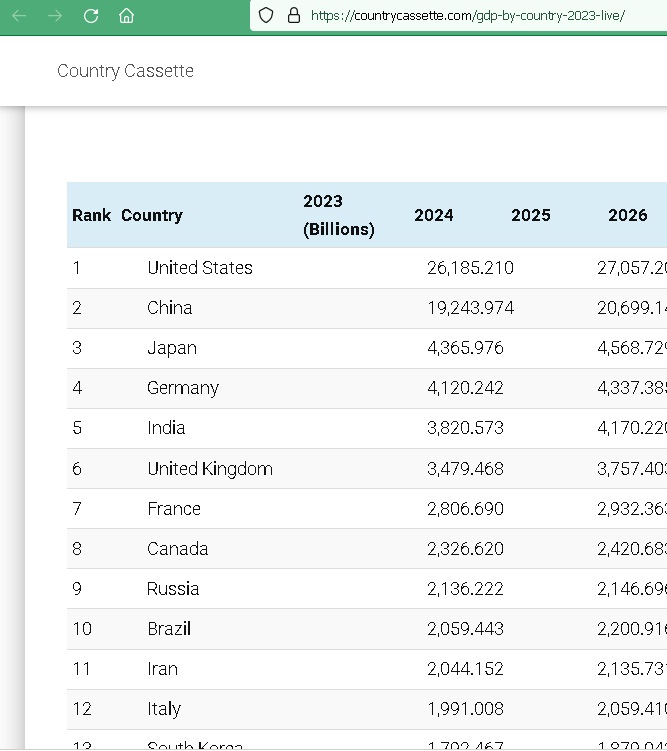The image size is (667, 751).
Task: View site security via padlock icon
Action: (x=294, y=15)
